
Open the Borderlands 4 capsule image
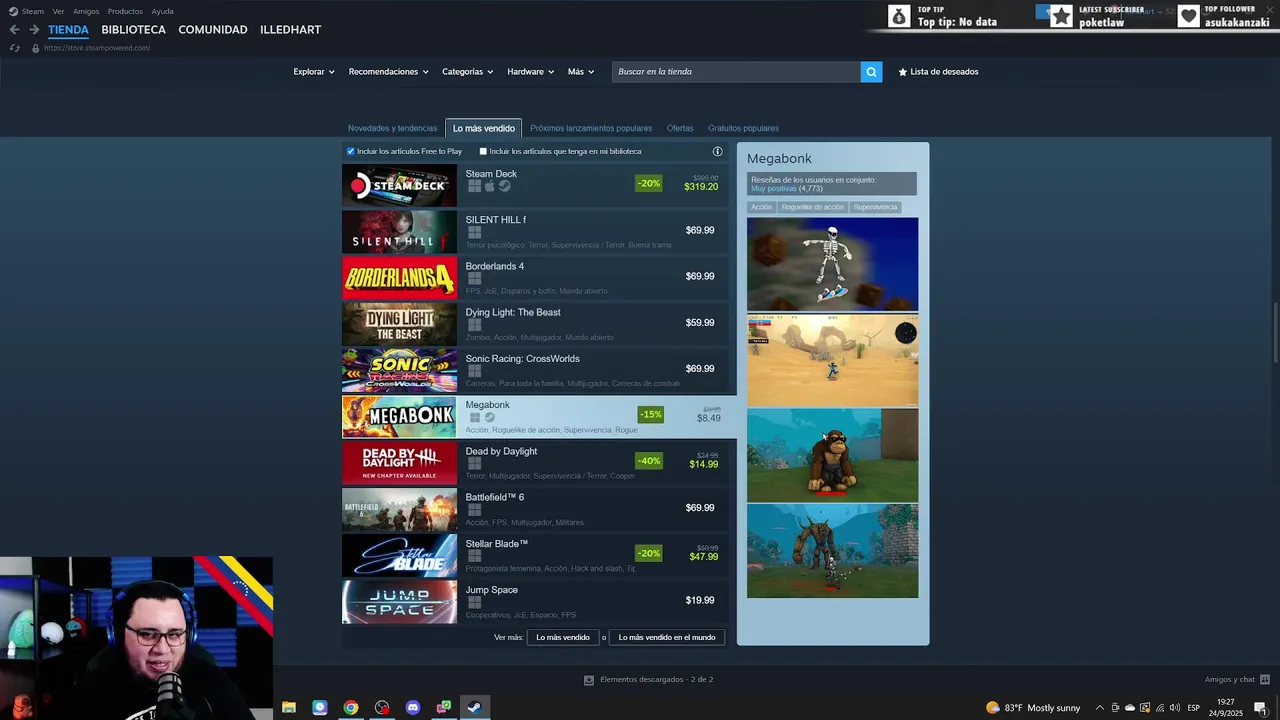click(x=399, y=278)
